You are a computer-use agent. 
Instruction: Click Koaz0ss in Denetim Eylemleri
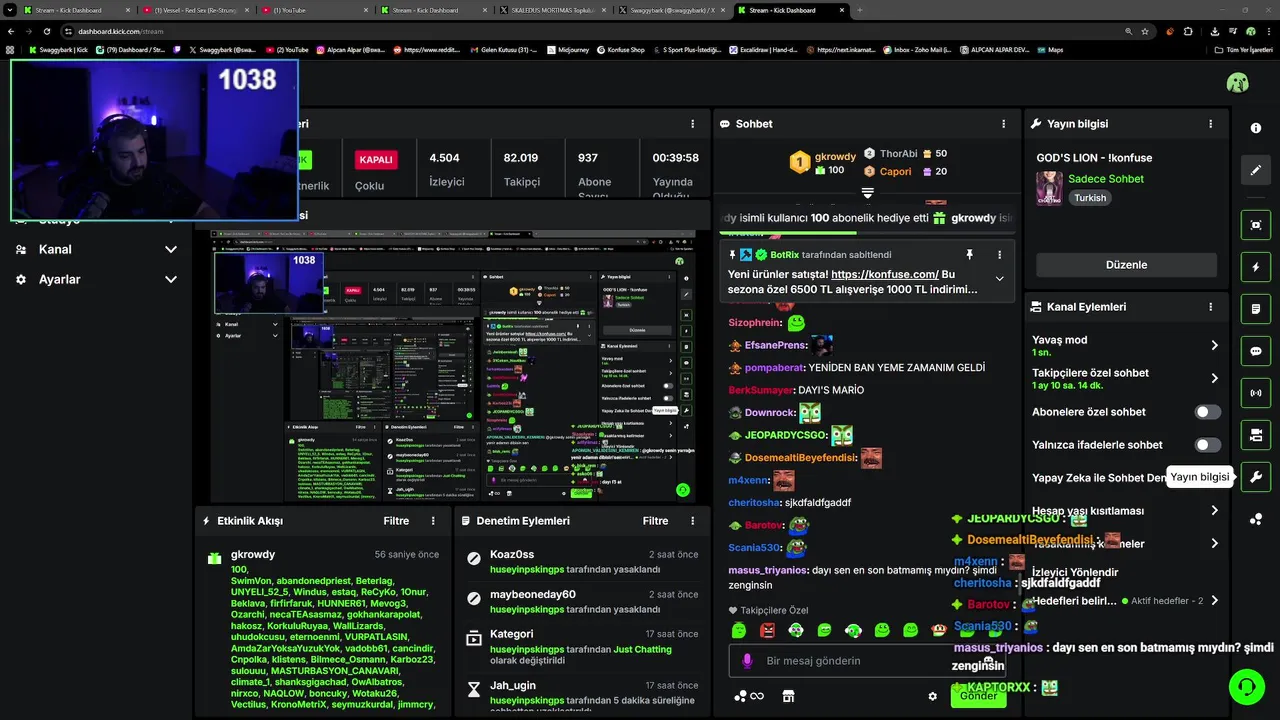pos(512,554)
